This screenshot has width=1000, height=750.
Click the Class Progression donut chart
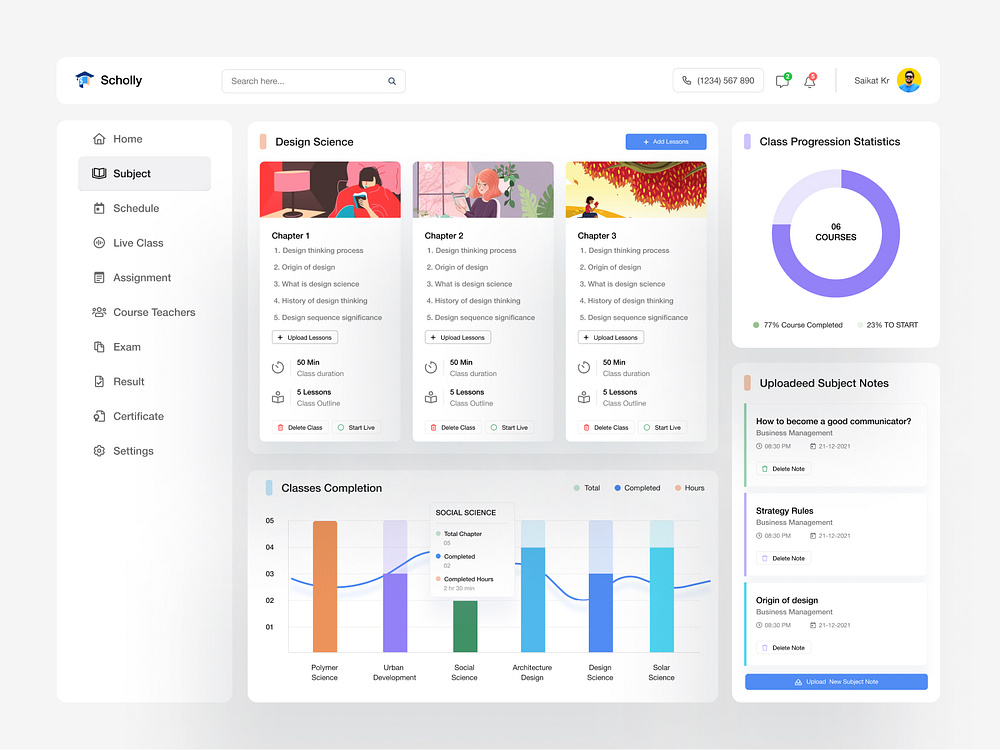click(x=835, y=234)
